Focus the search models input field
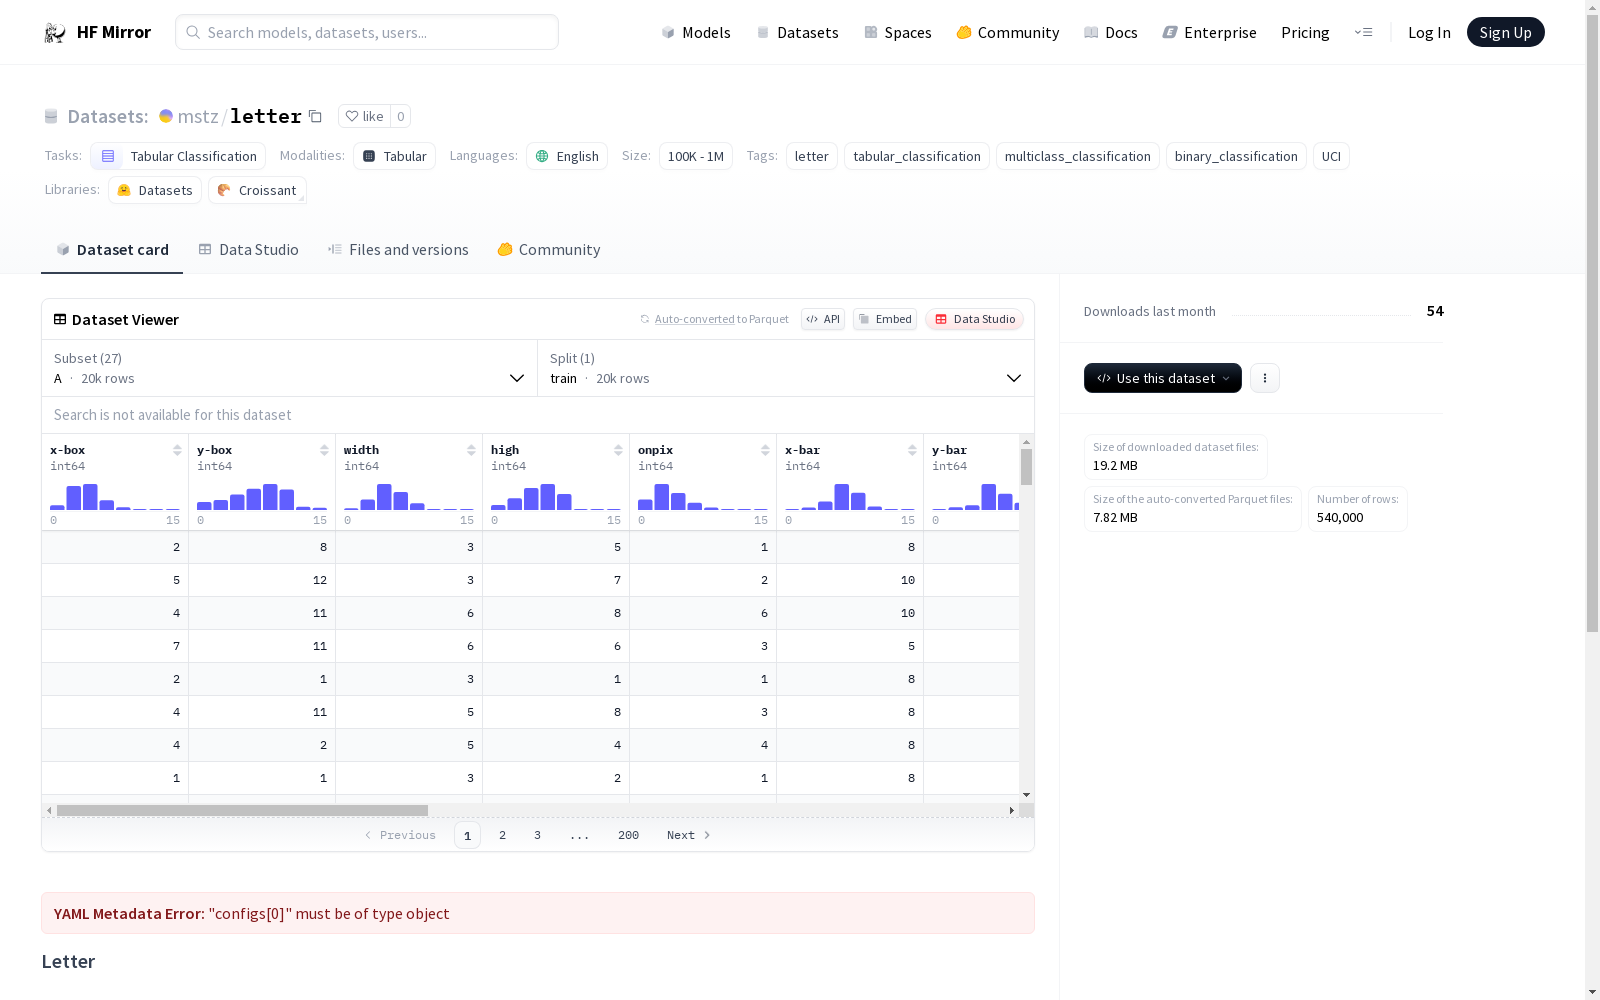The image size is (1600, 1000). 367,32
